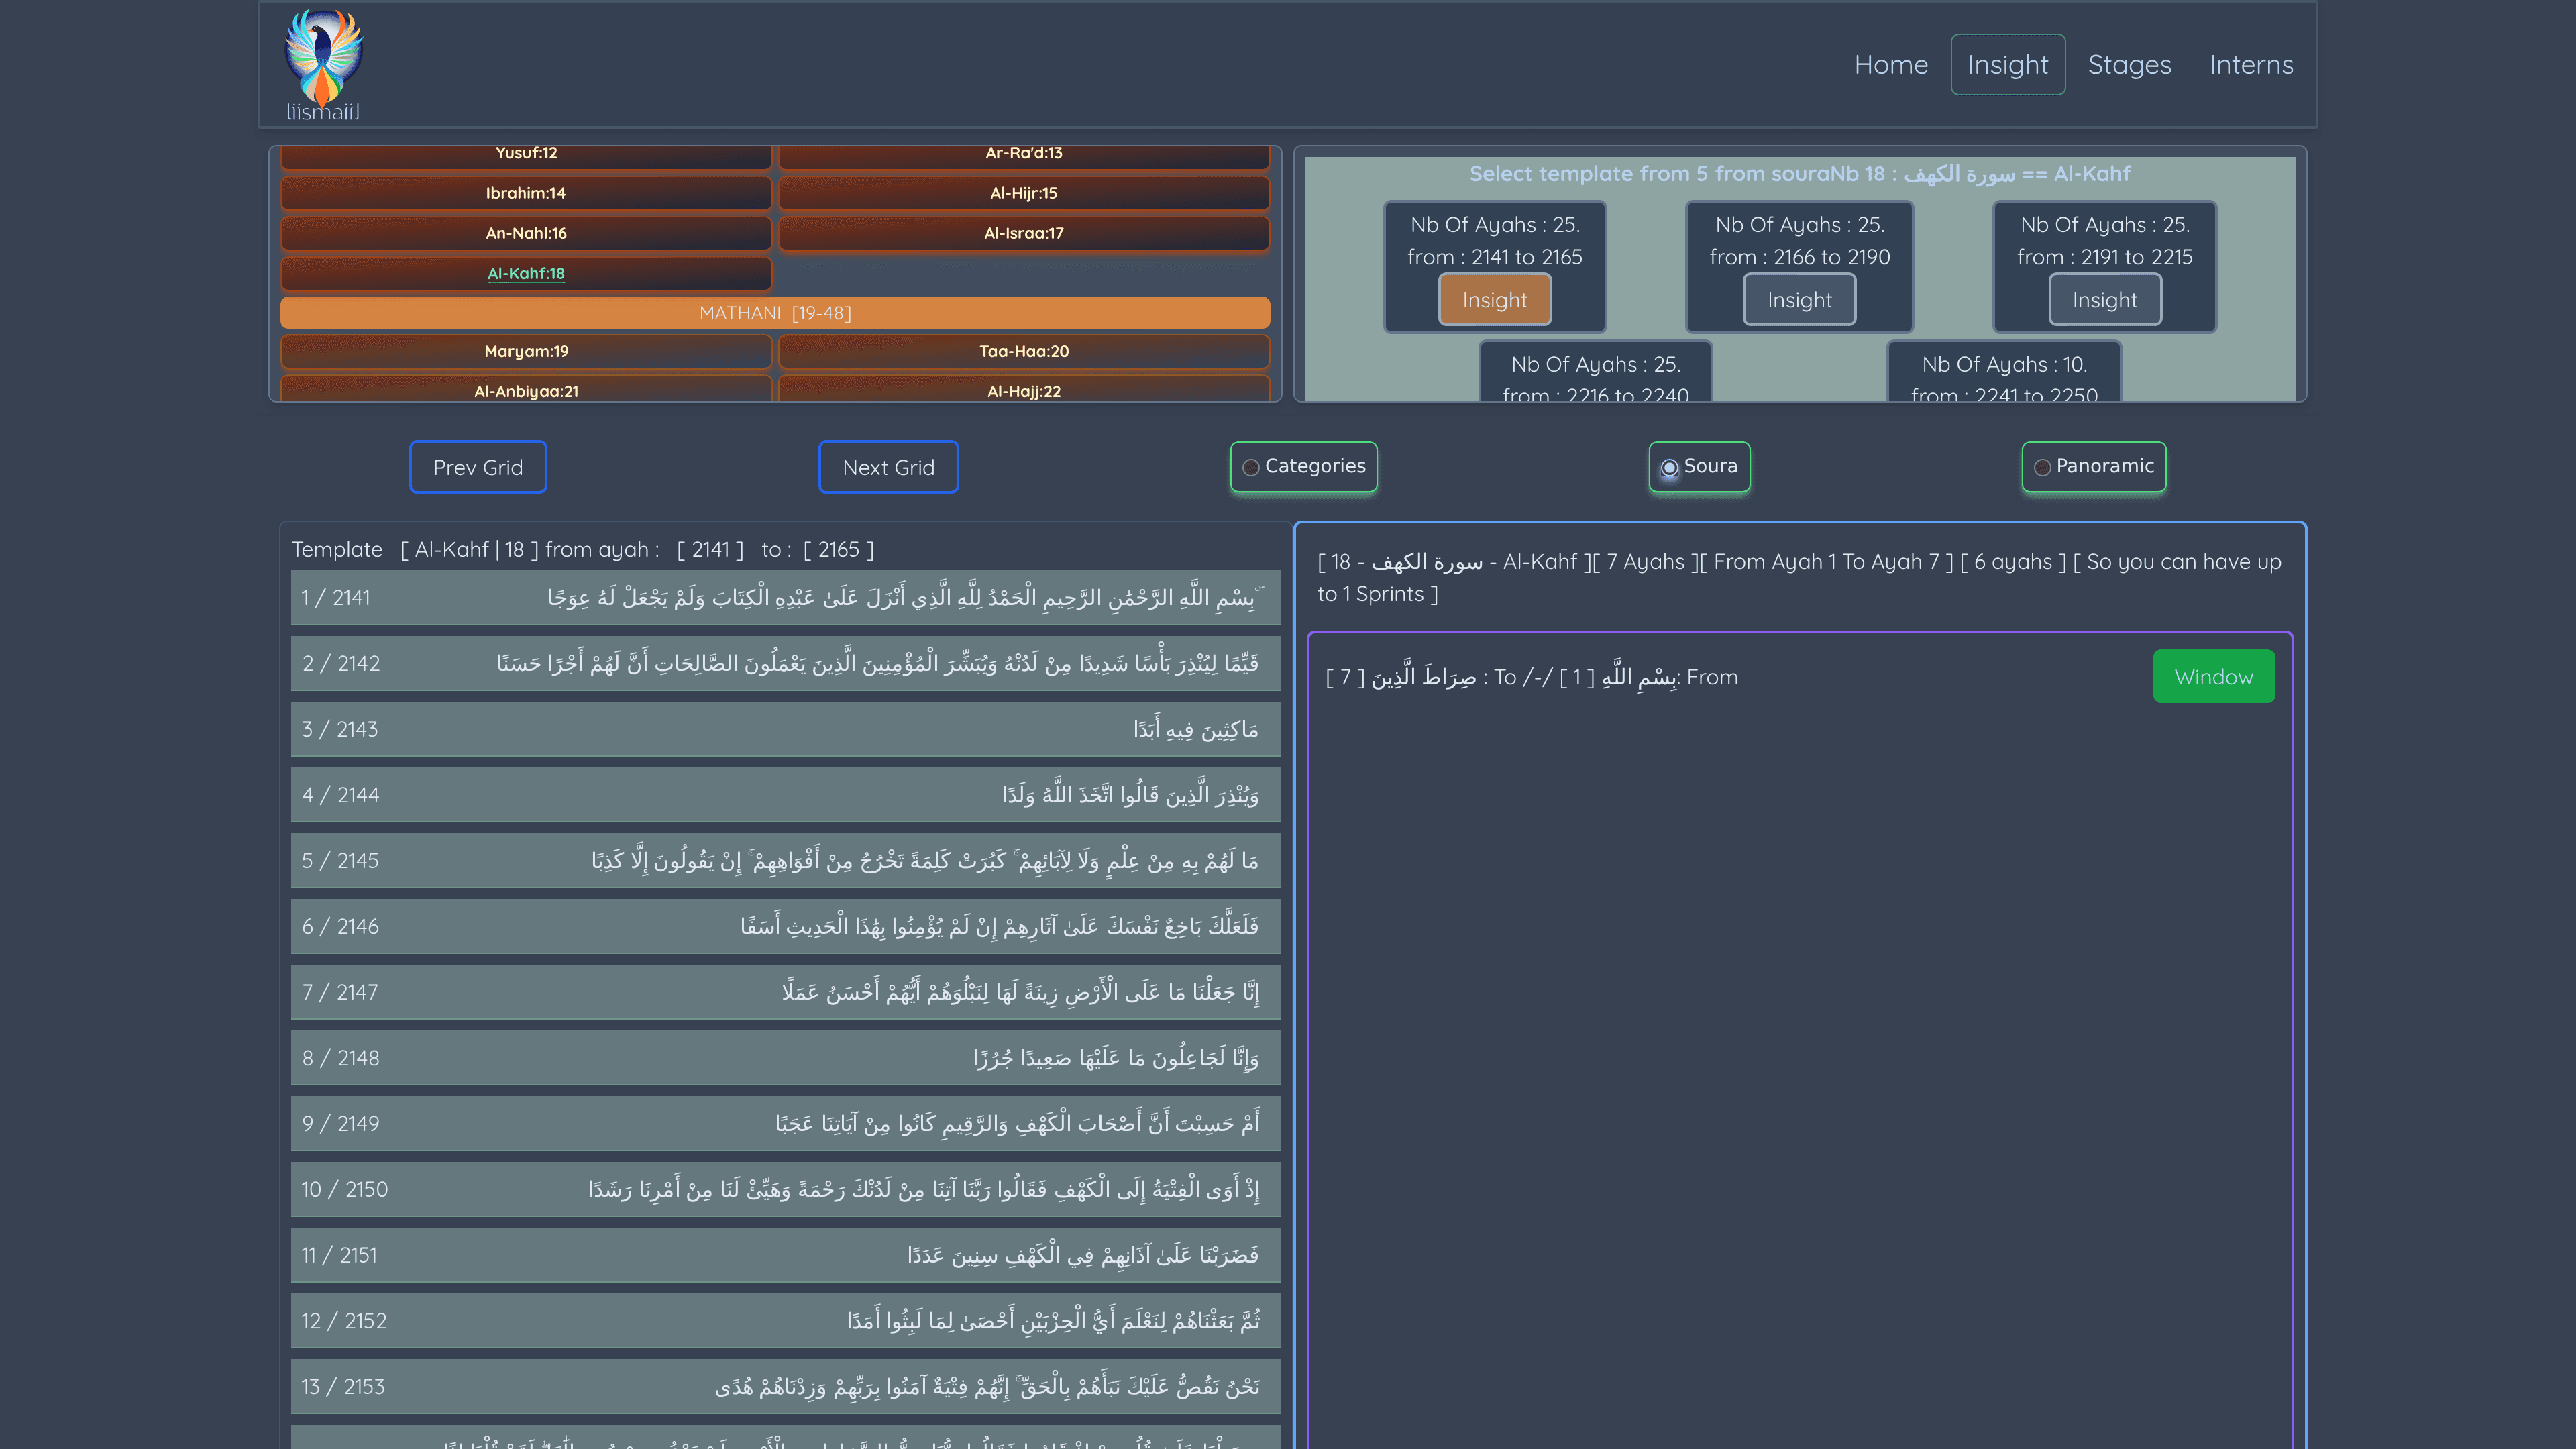Select soura Al-Hajj:22
The height and width of the screenshot is (1449, 2576).
[x=1024, y=390]
